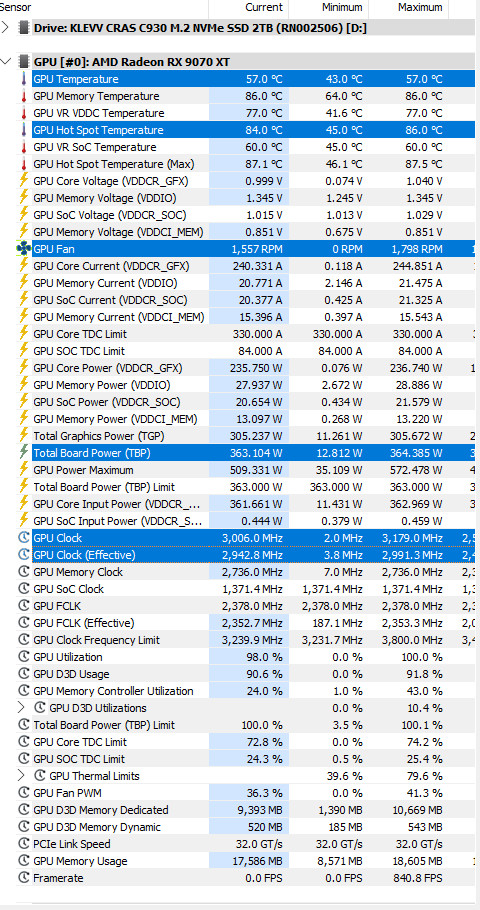The height and width of the screenshot is (910, 480).
Task: Click thermometer icon beside GPU Temperature
Action: pos(24,79)
